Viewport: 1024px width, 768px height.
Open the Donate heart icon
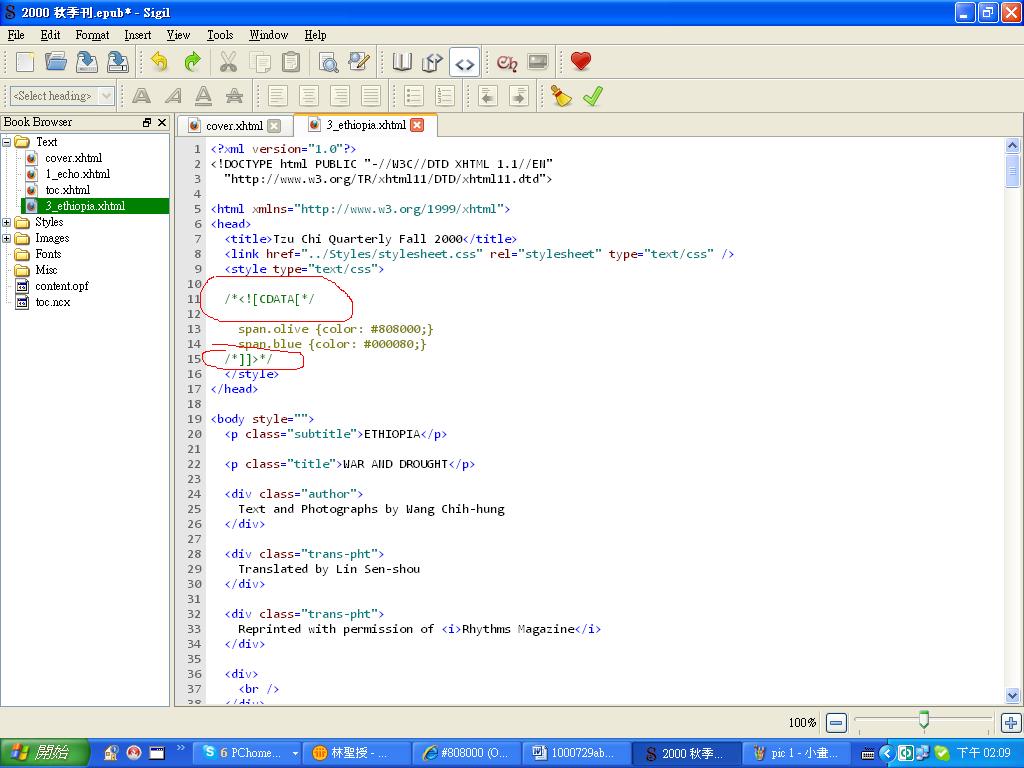(580, 62)
